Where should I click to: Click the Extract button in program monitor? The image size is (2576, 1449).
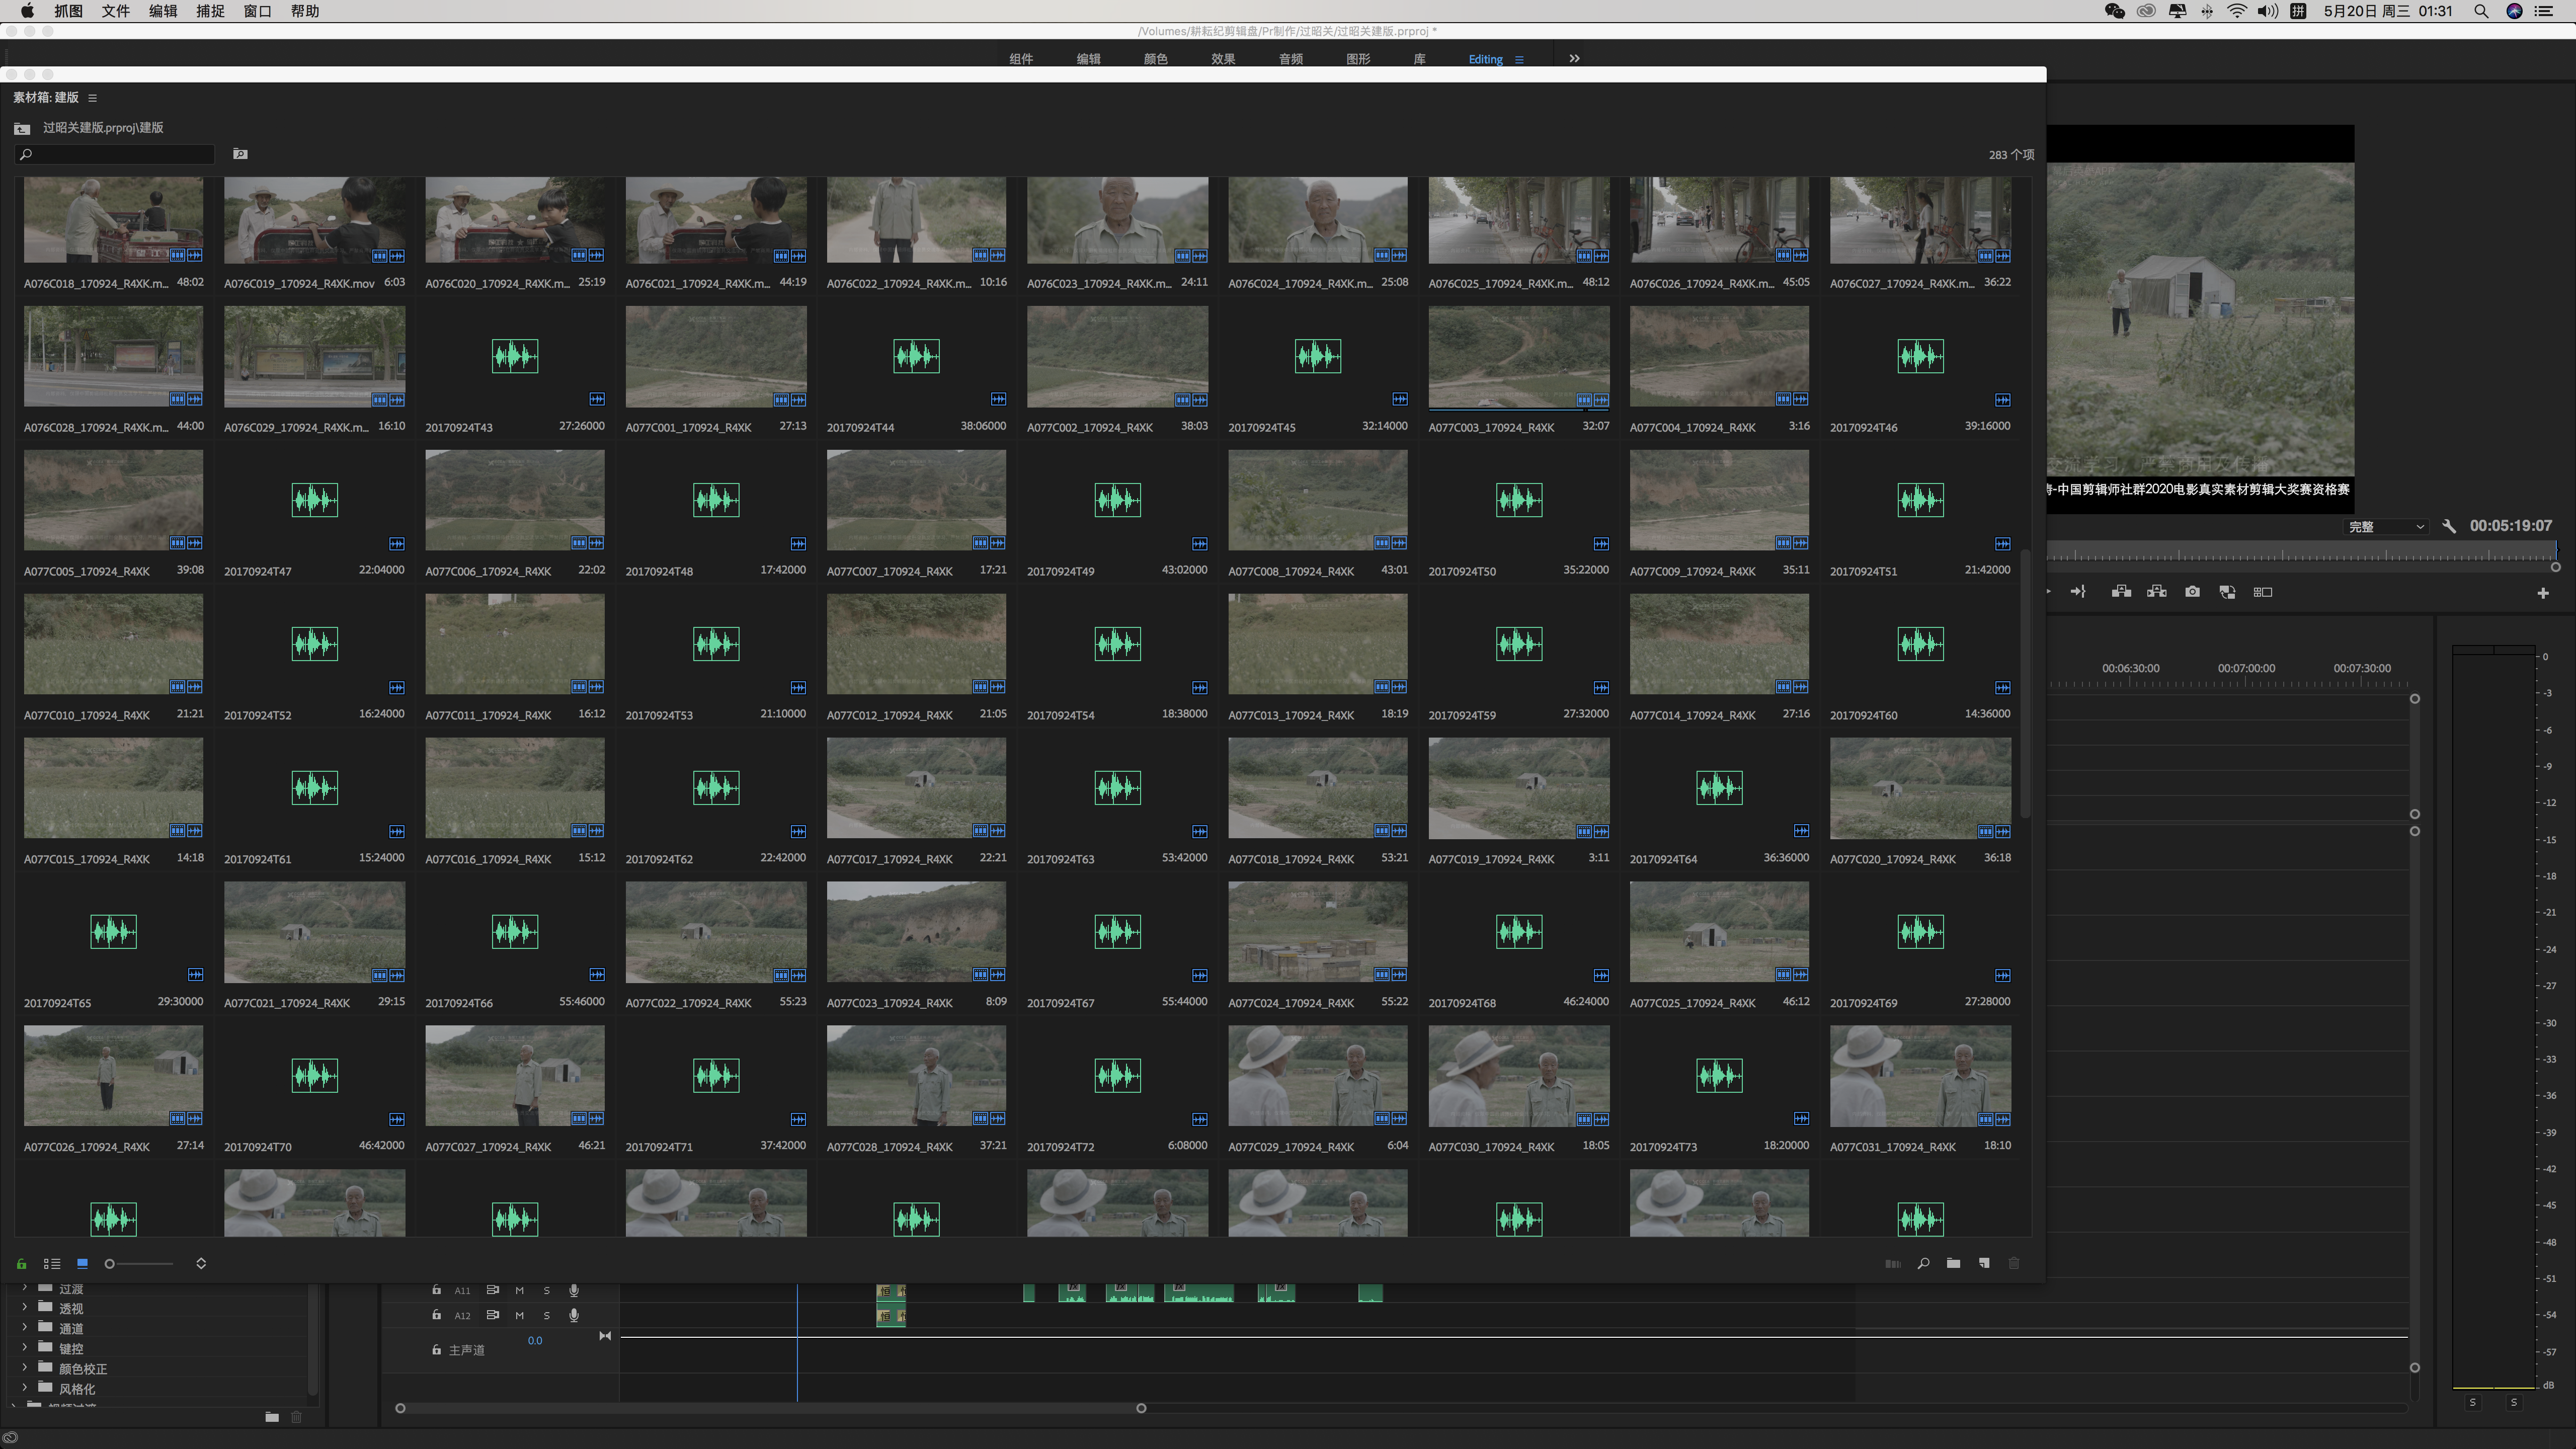tap(2157, 592)
